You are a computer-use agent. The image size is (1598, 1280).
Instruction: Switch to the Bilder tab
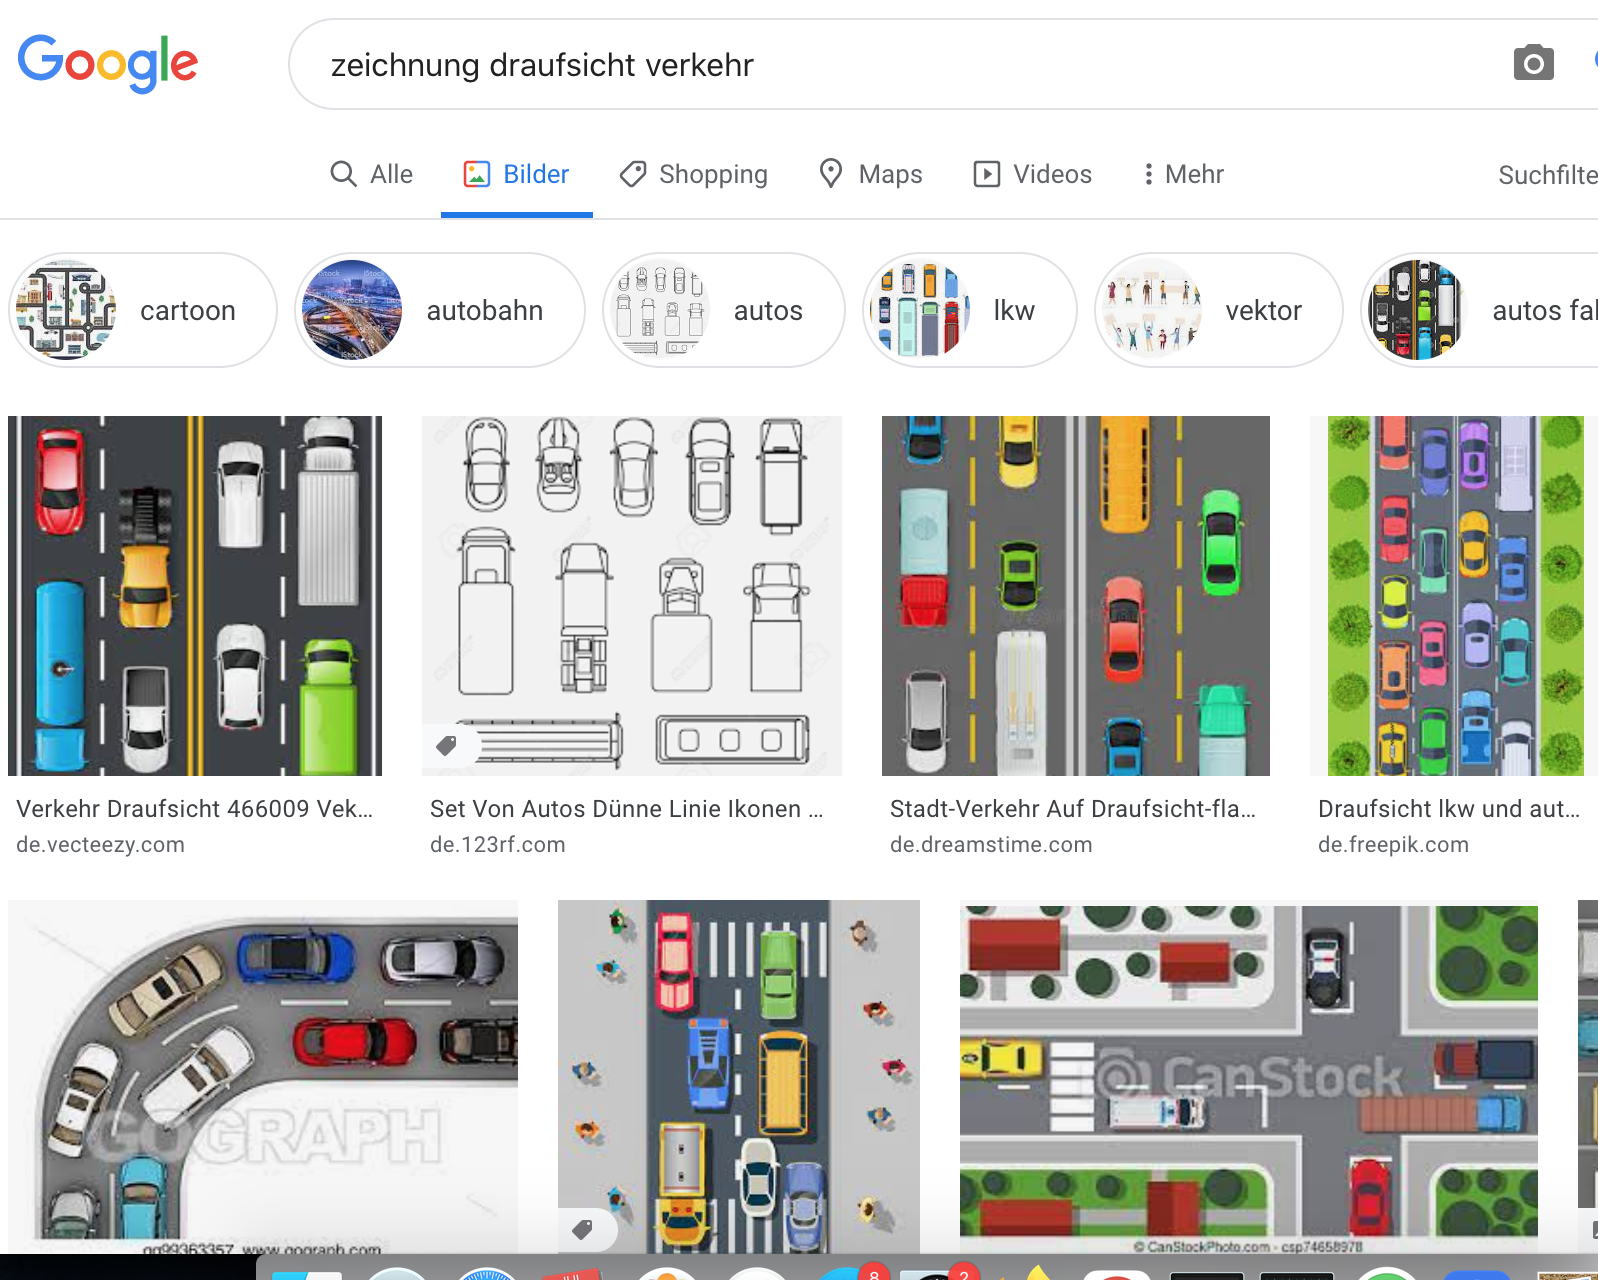516,174
